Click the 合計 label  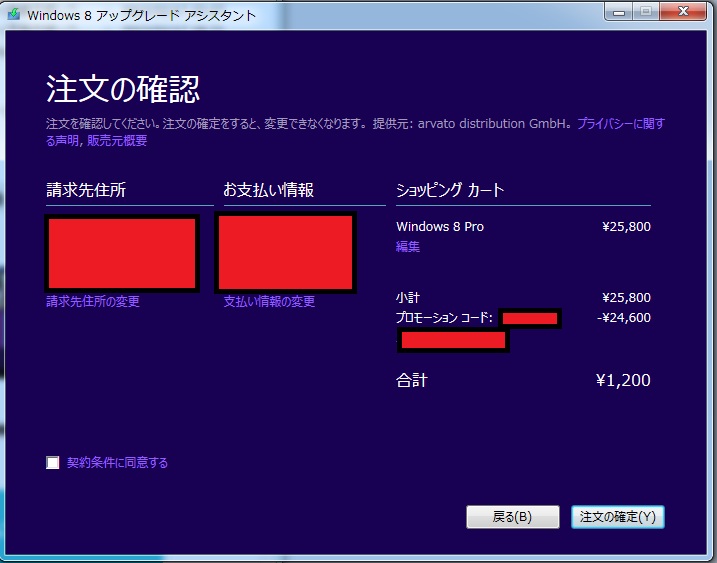tap(412, 380)
